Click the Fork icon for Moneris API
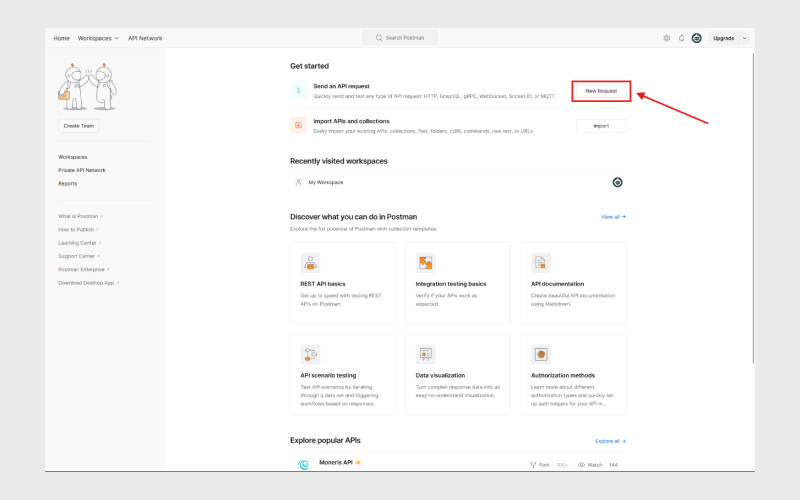The width and height of the screenshot is (800, 500). [533, 465]
